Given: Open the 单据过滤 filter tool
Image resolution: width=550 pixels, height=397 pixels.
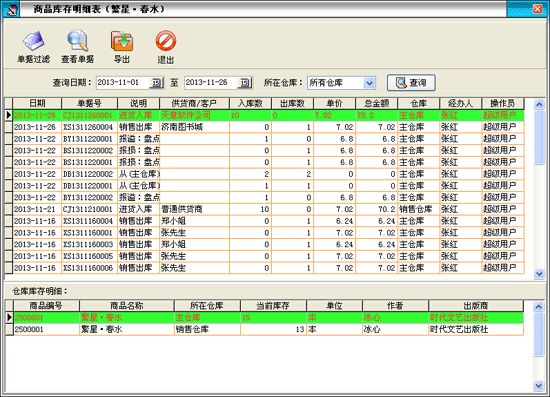Looking at the screenshot, I should [34, 41].
